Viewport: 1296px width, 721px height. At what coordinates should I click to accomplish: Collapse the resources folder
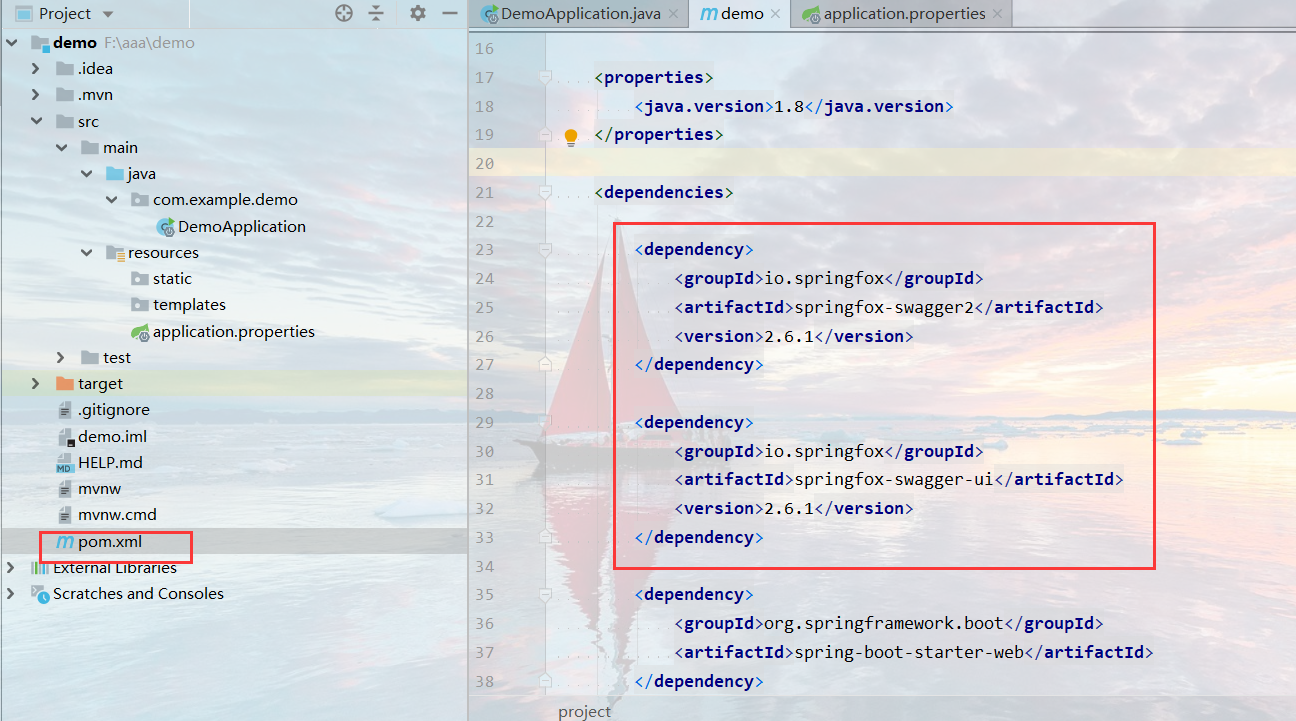[x=86, y=252]
